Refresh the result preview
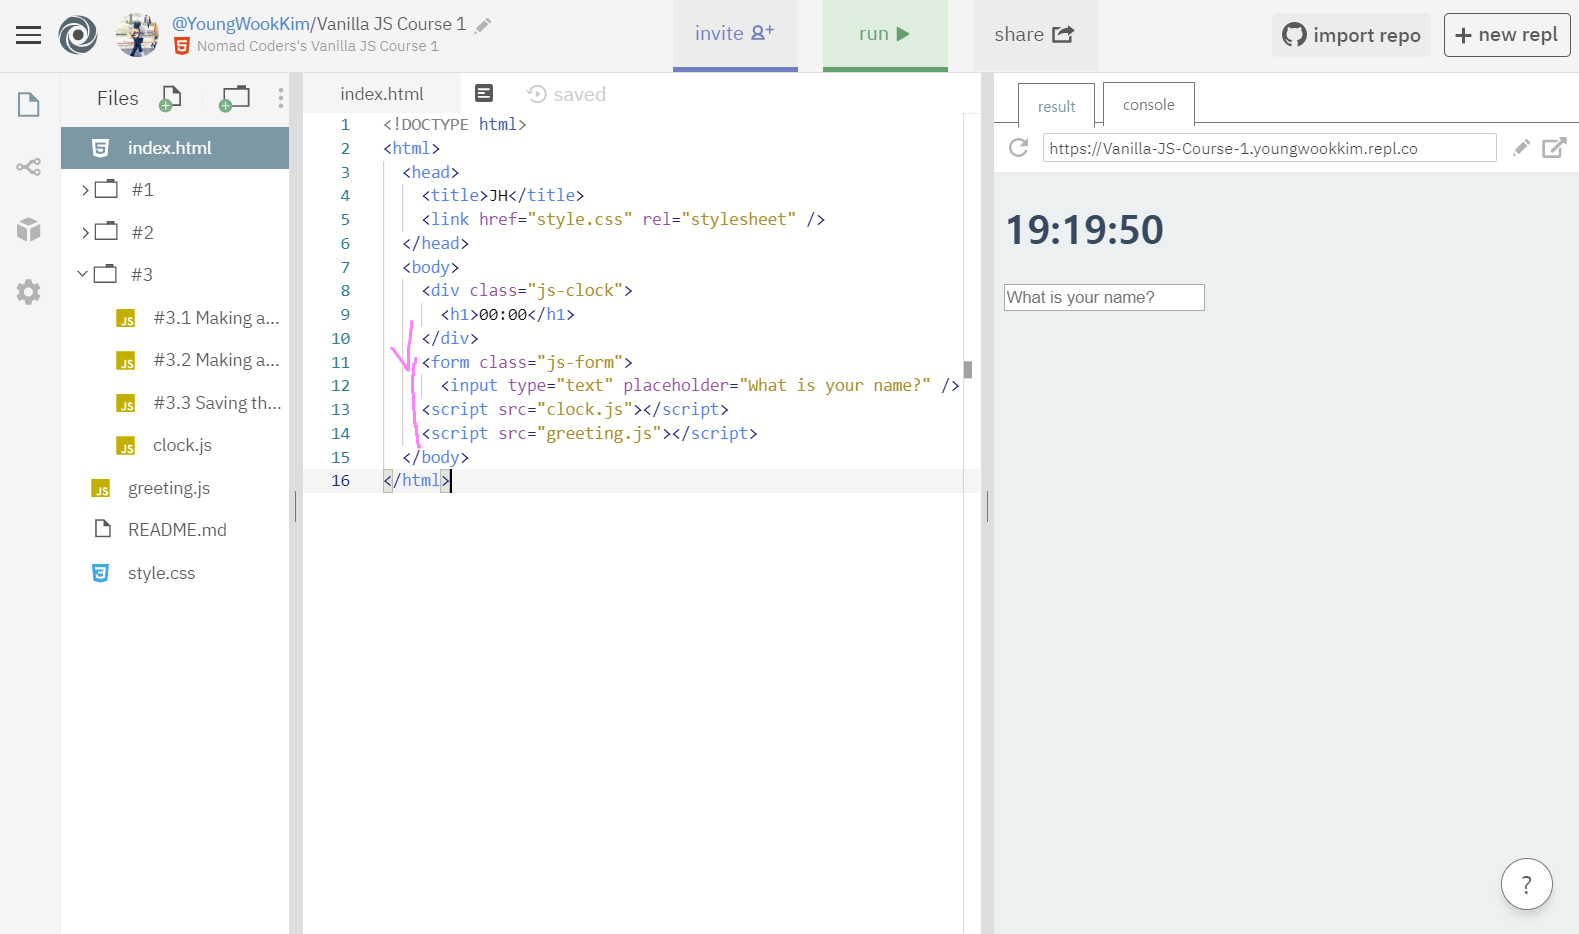1579x934 pixels. point(1018,148)
